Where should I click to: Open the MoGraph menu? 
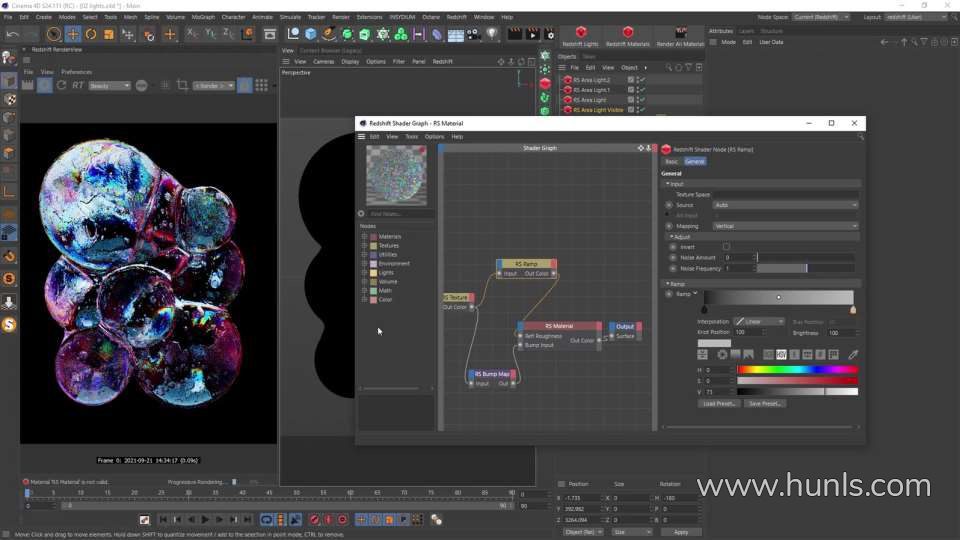[x=203, y=17]
